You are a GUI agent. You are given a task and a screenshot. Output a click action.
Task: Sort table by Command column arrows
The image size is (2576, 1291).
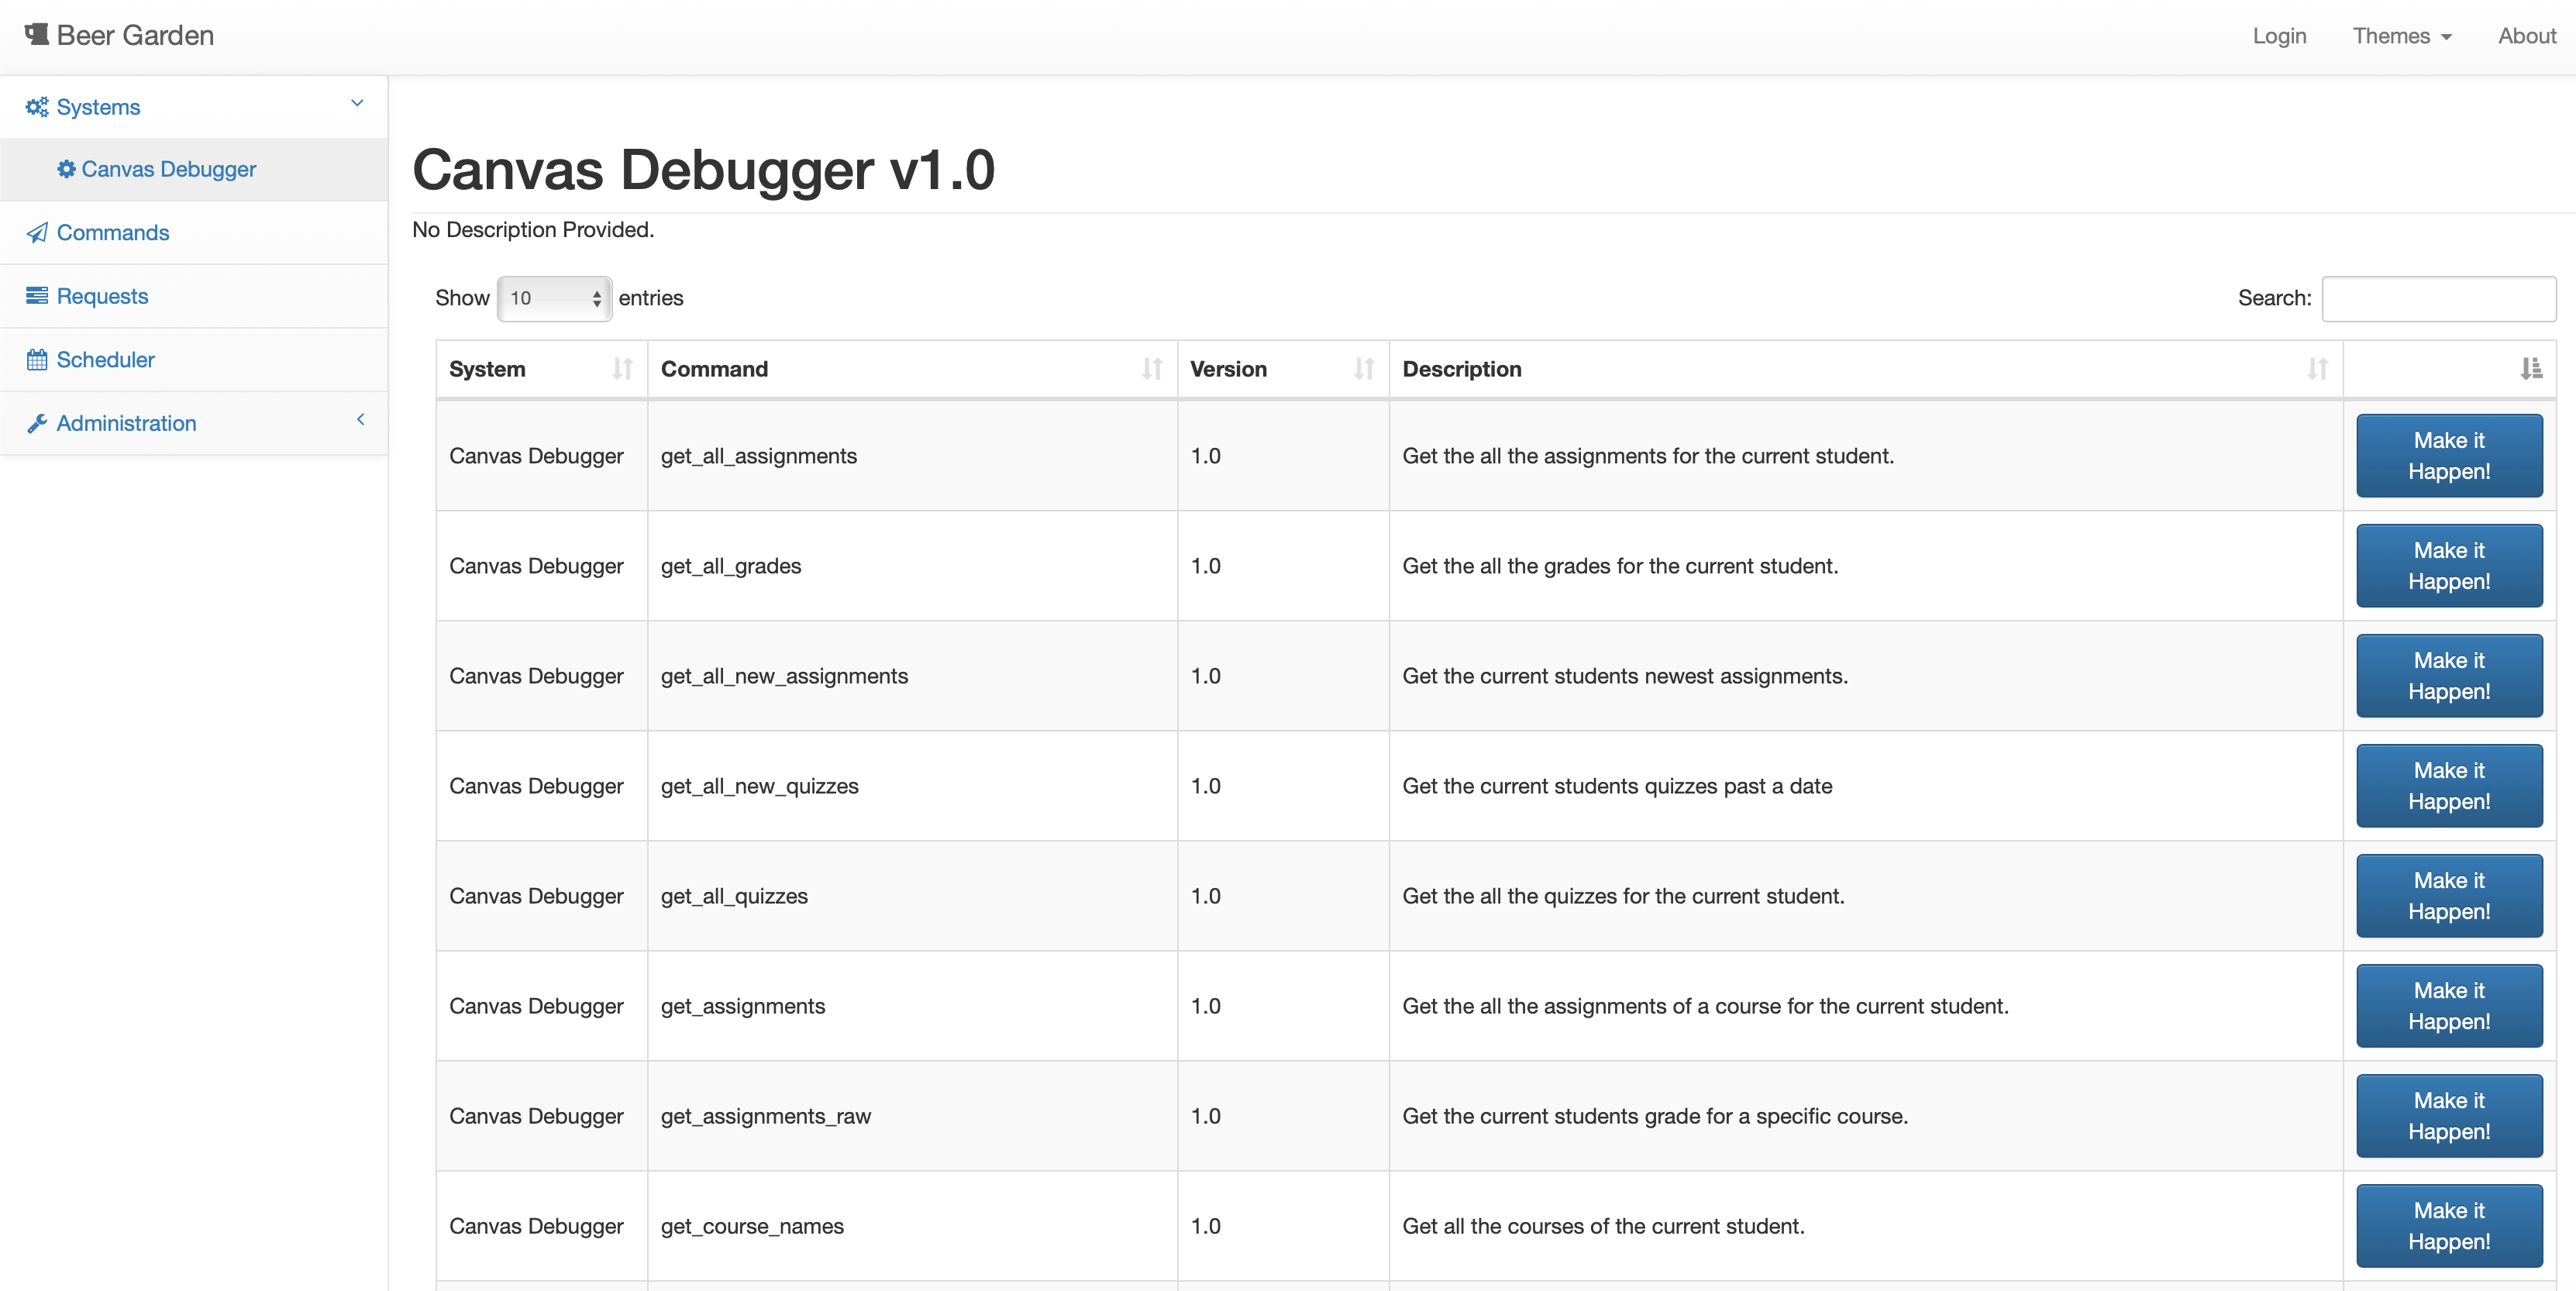pyautogui.click(x=1151, y=369)
